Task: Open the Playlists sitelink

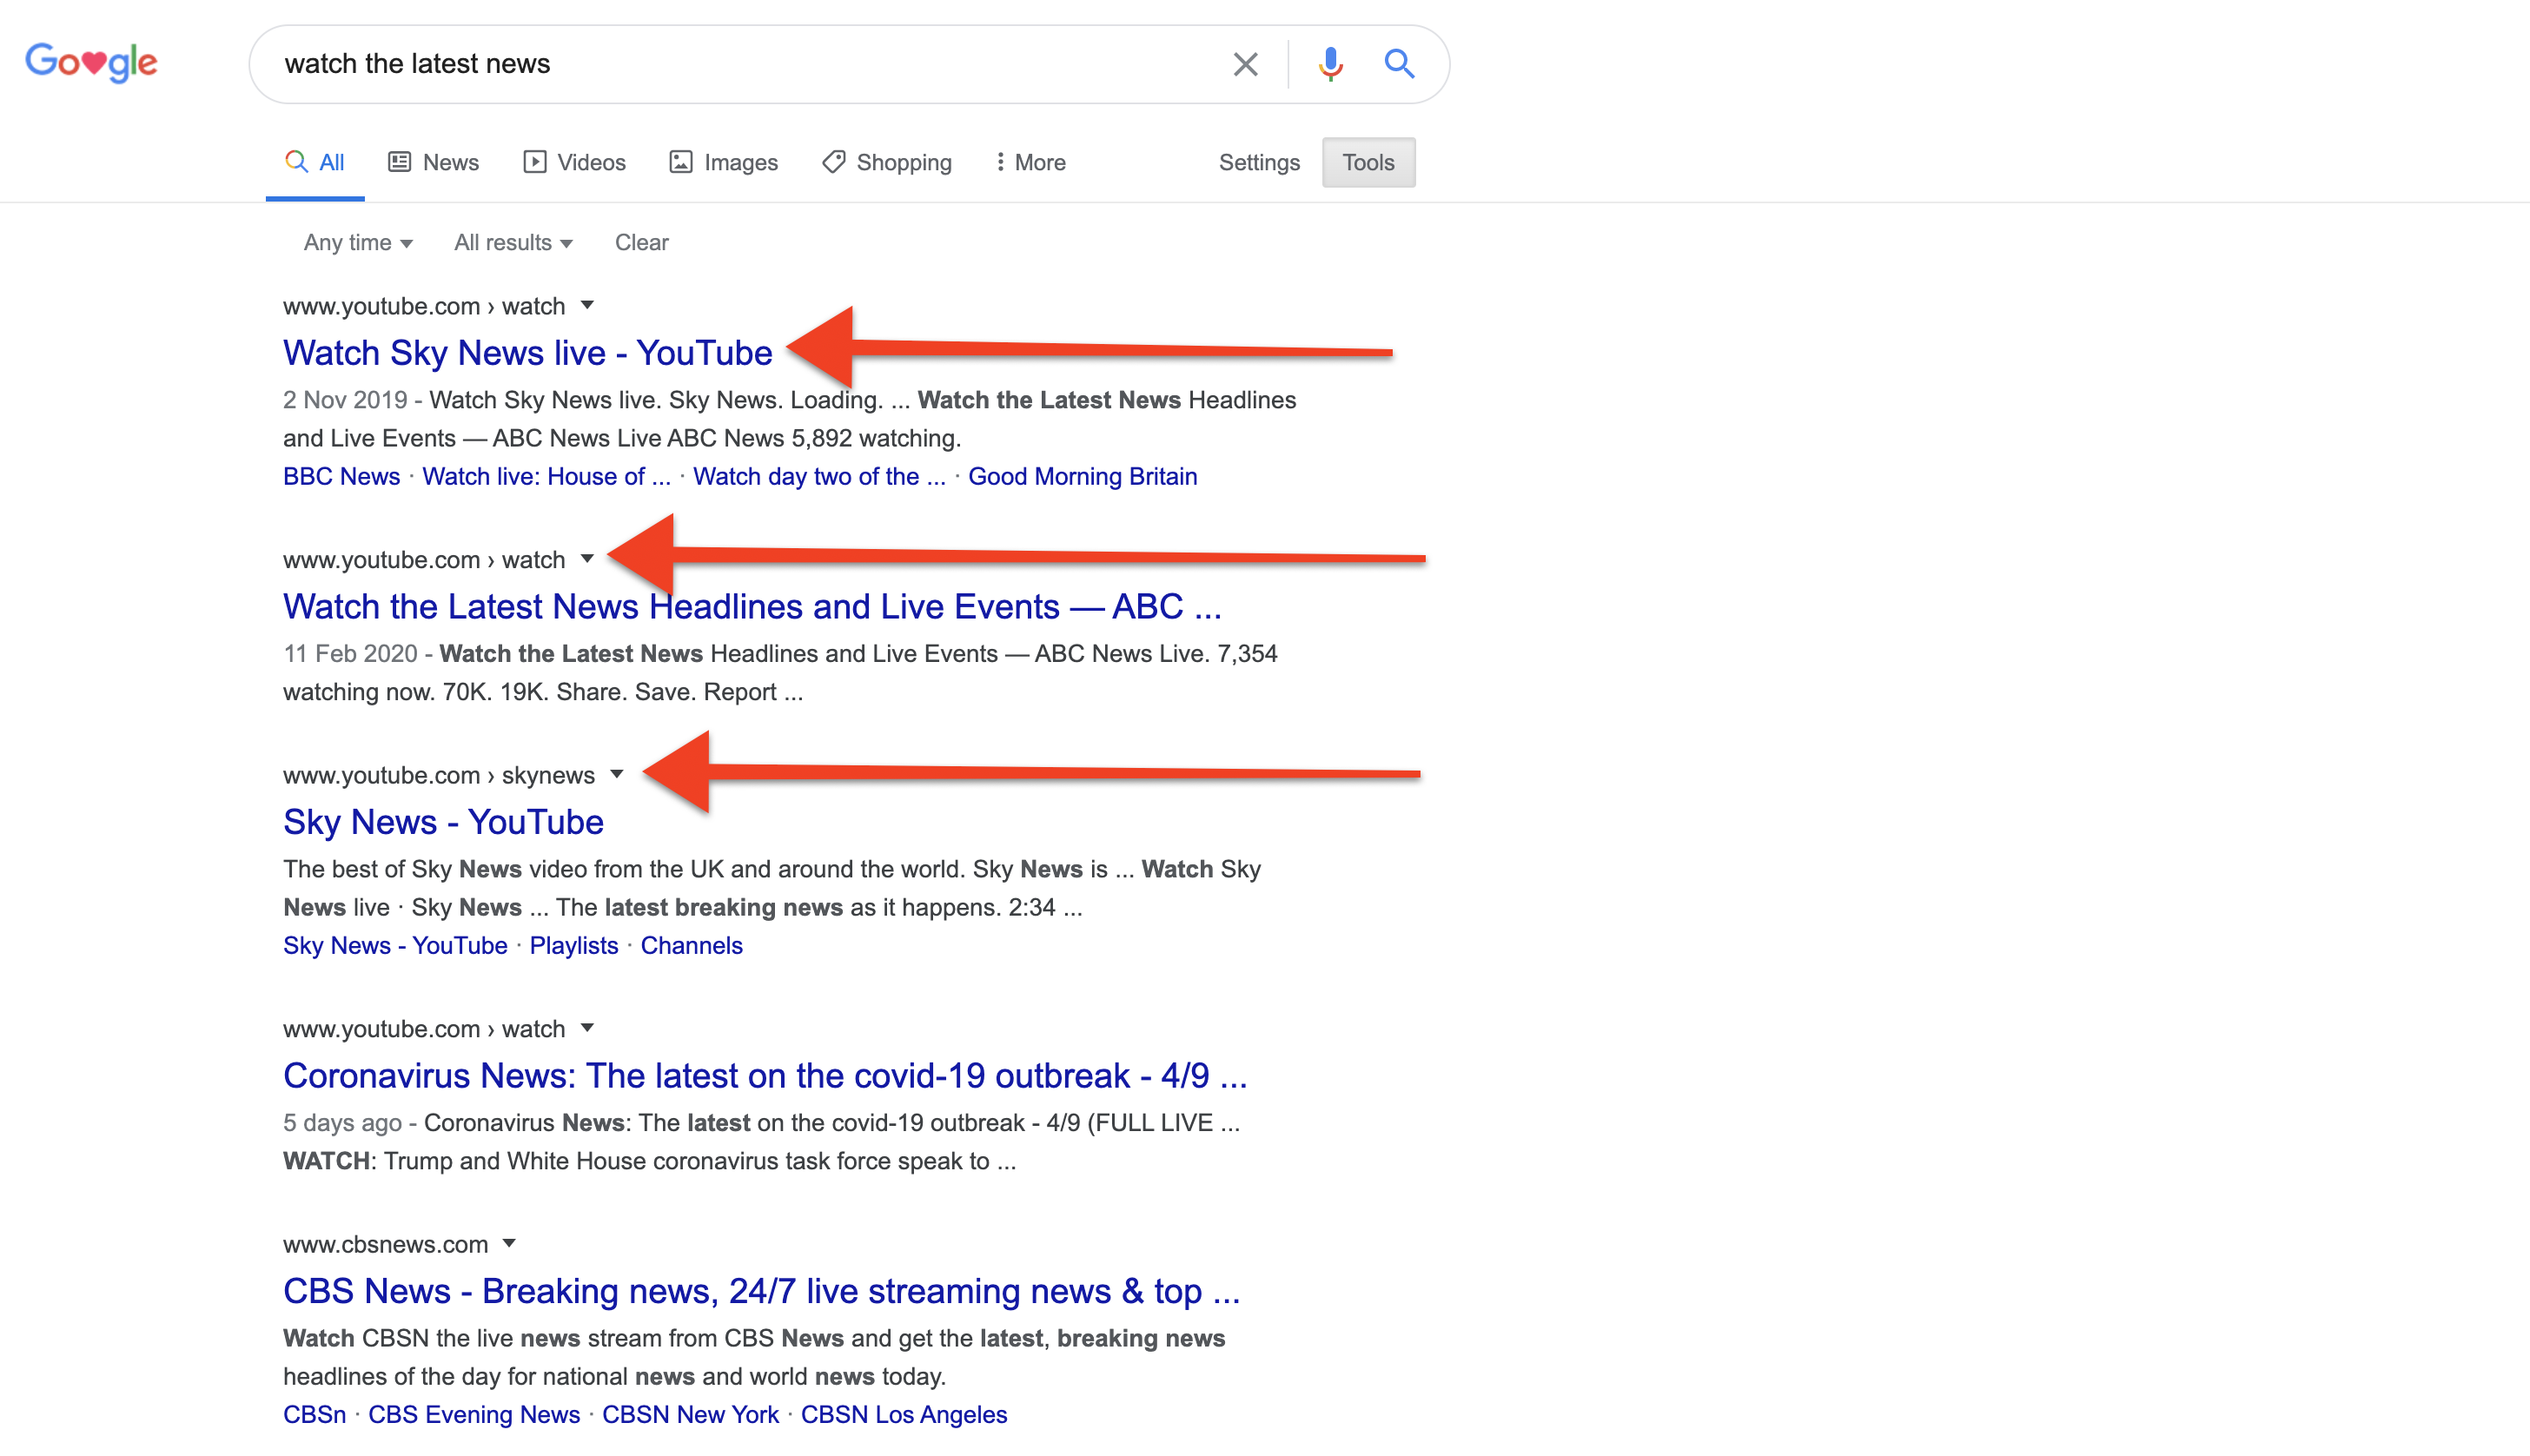Action: pyautogui.click(x=574, y=945)
